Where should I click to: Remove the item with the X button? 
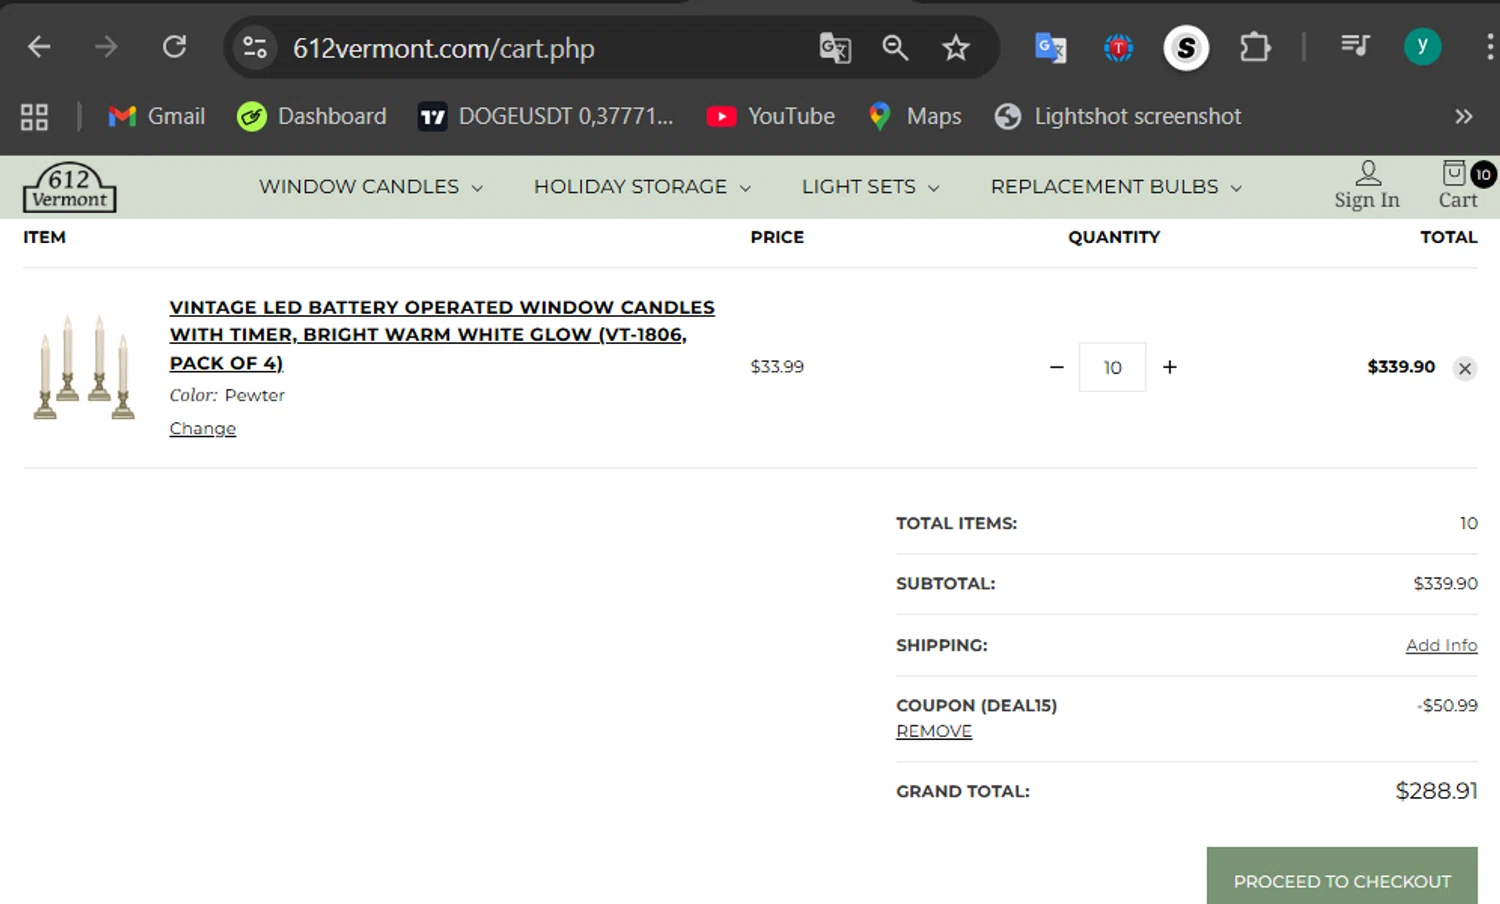[1465, 369]
